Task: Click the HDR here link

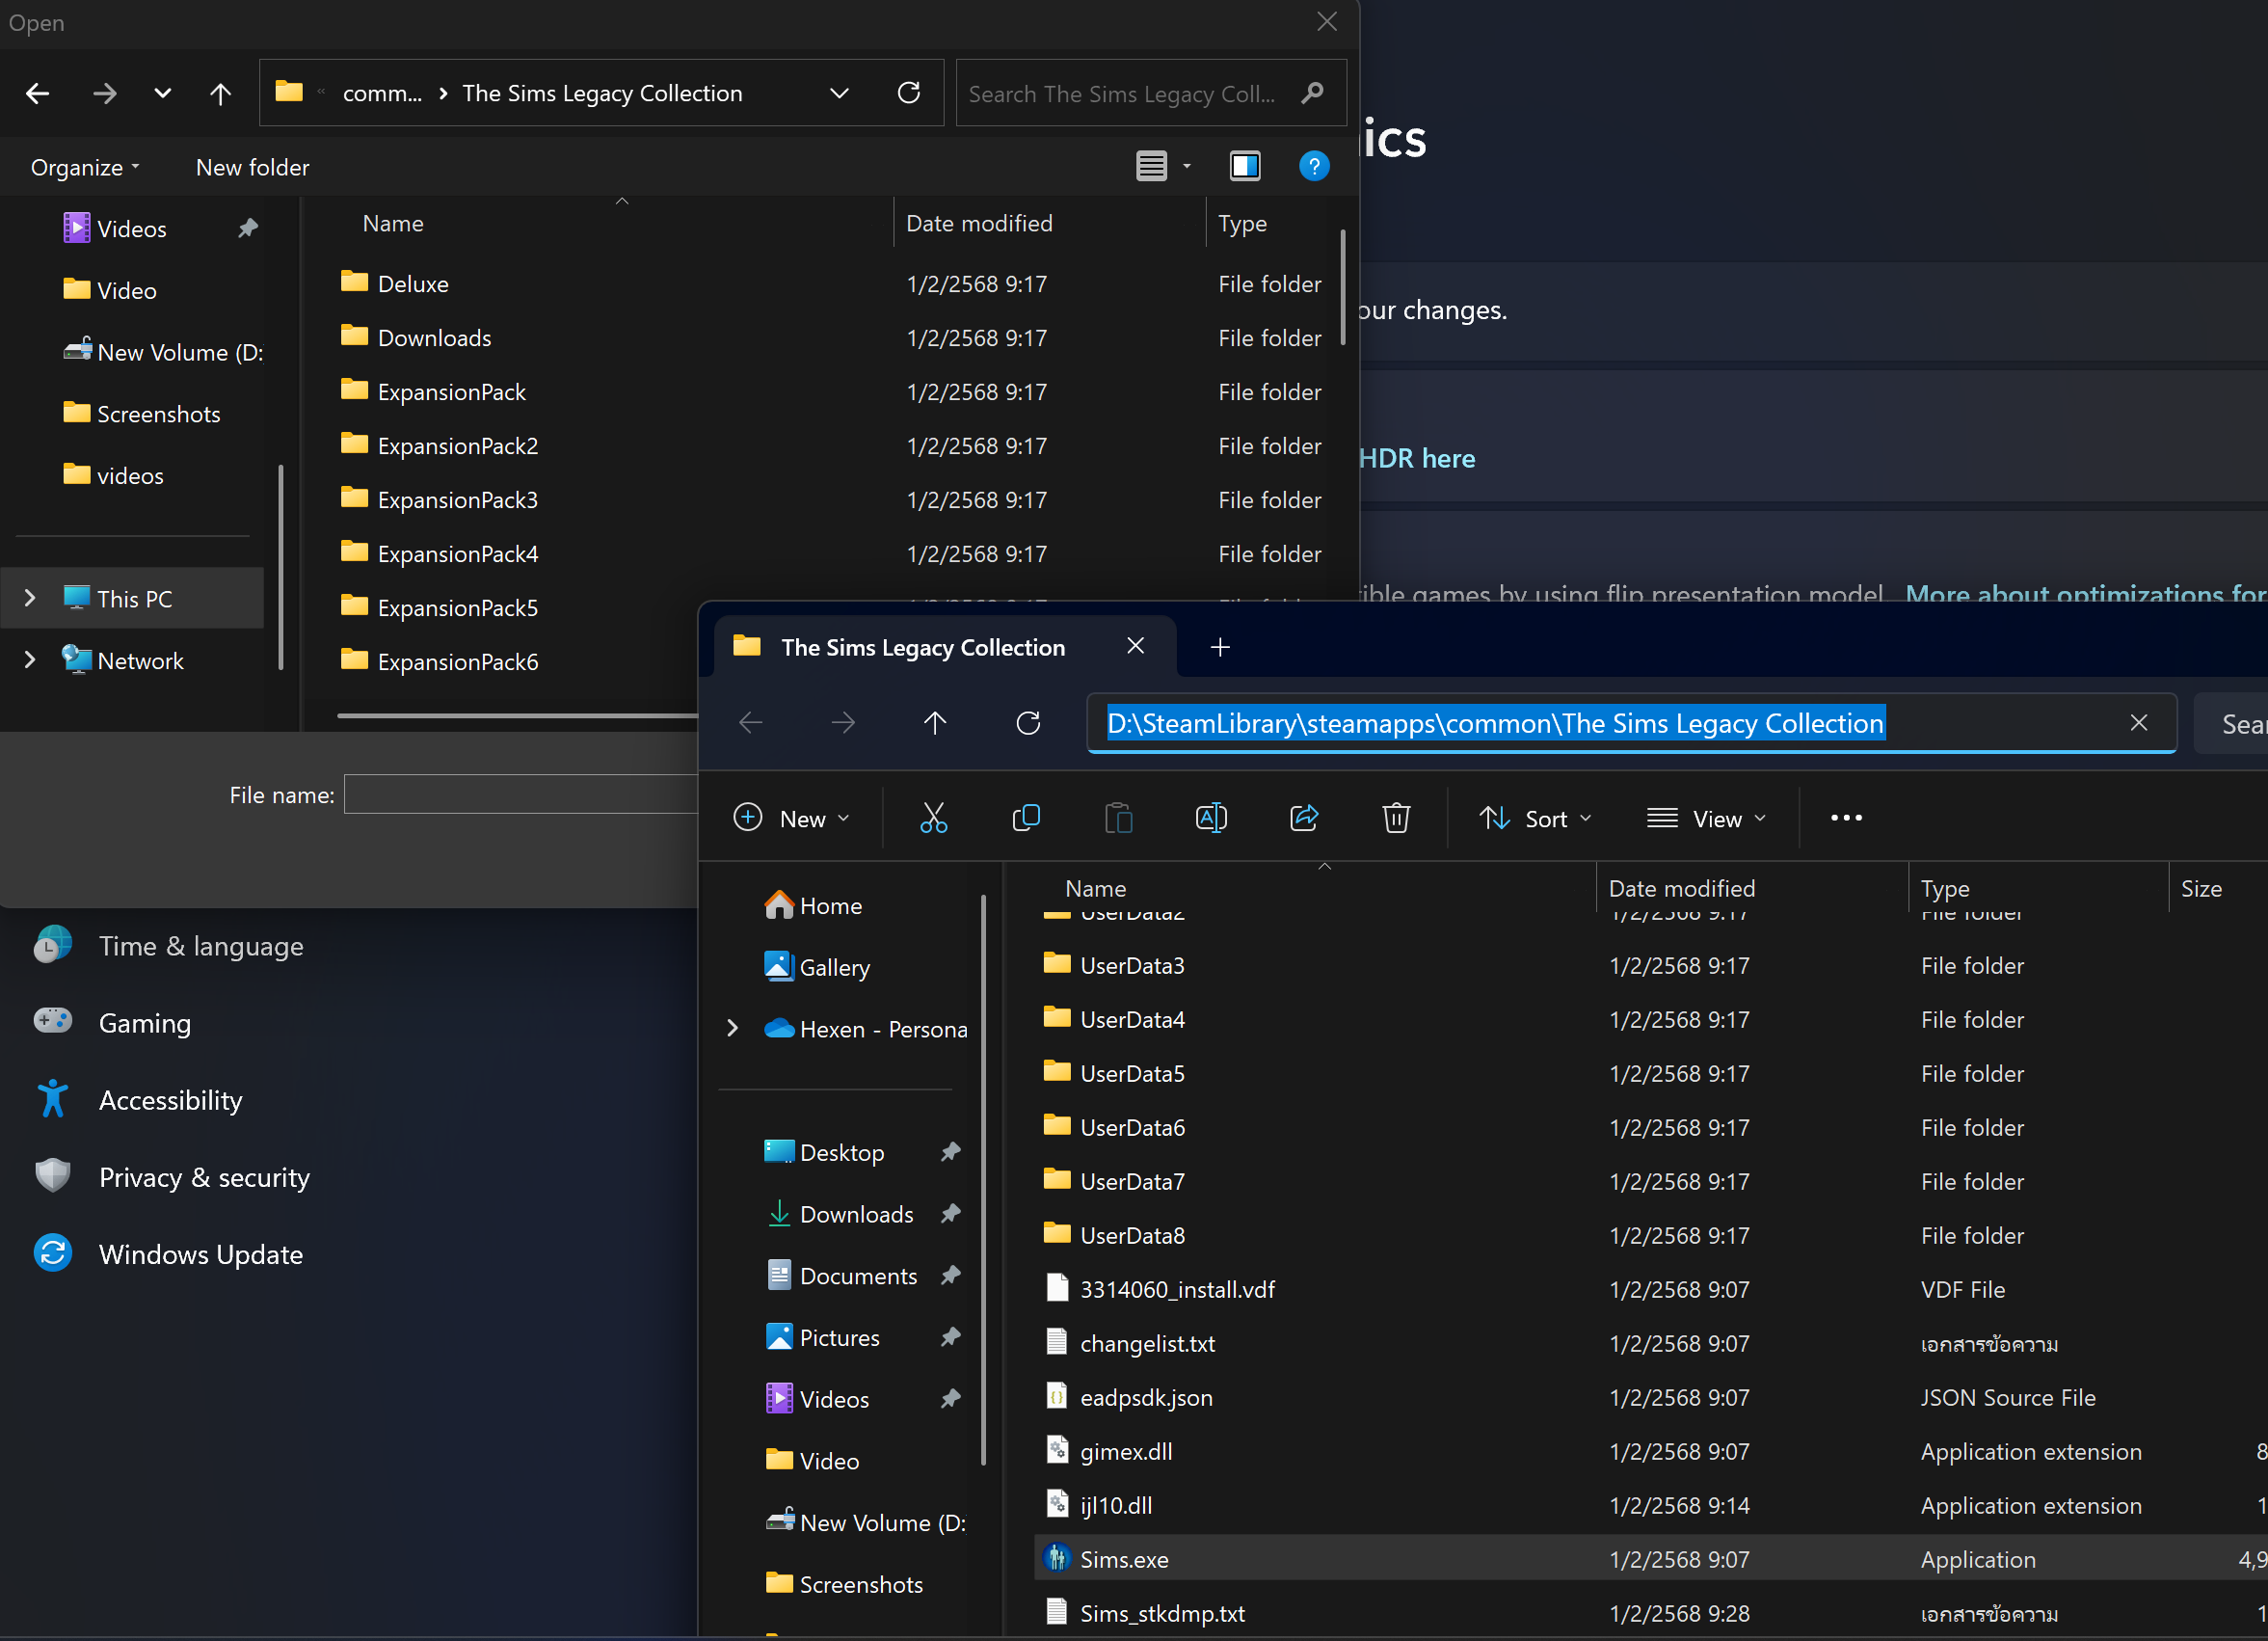Action: tap(1417, 458)
